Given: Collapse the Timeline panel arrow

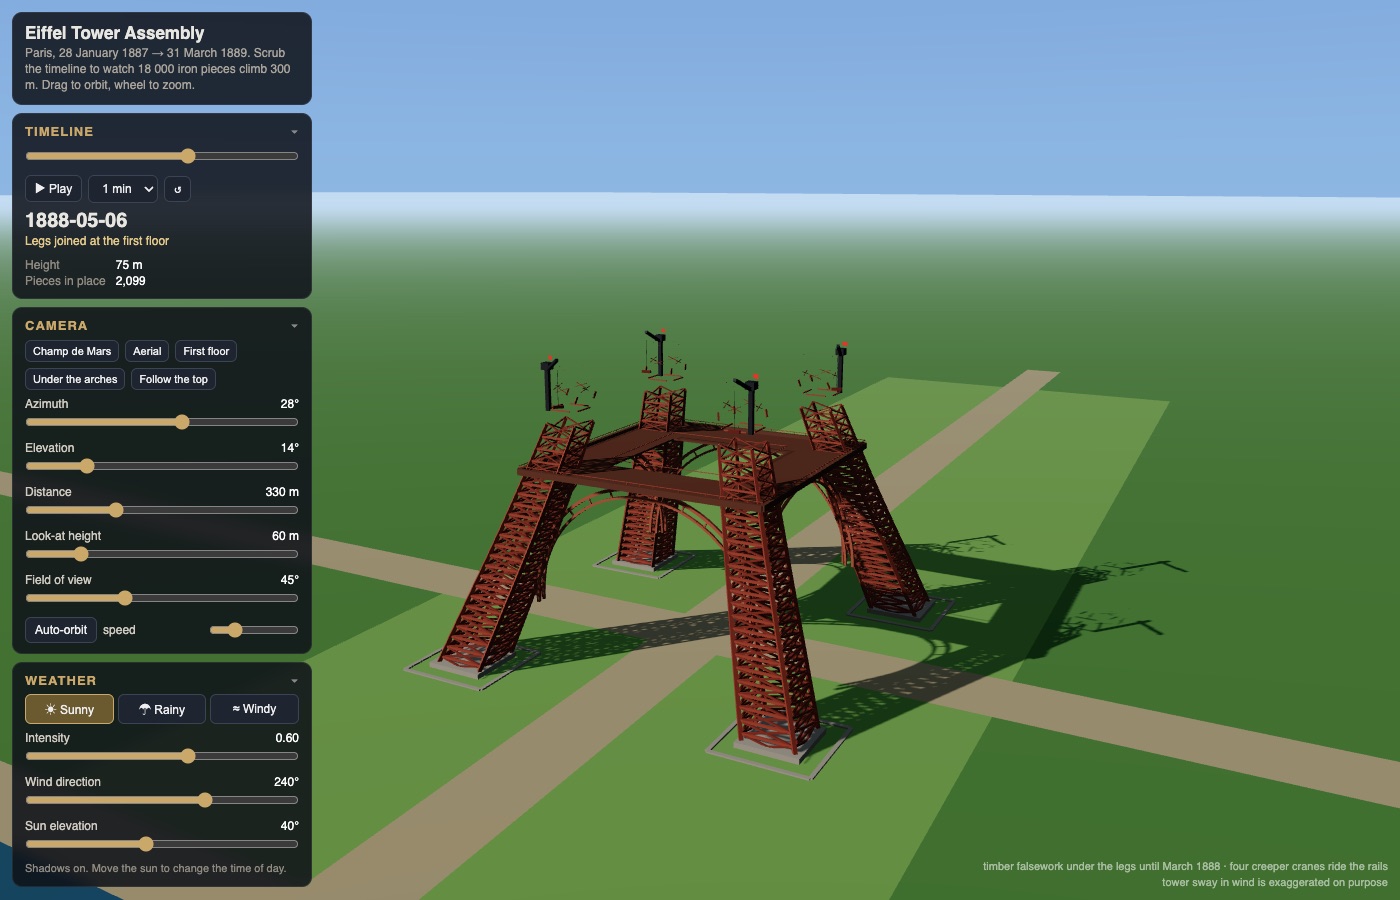Looking at the screenshot, I should pos(294,132).
